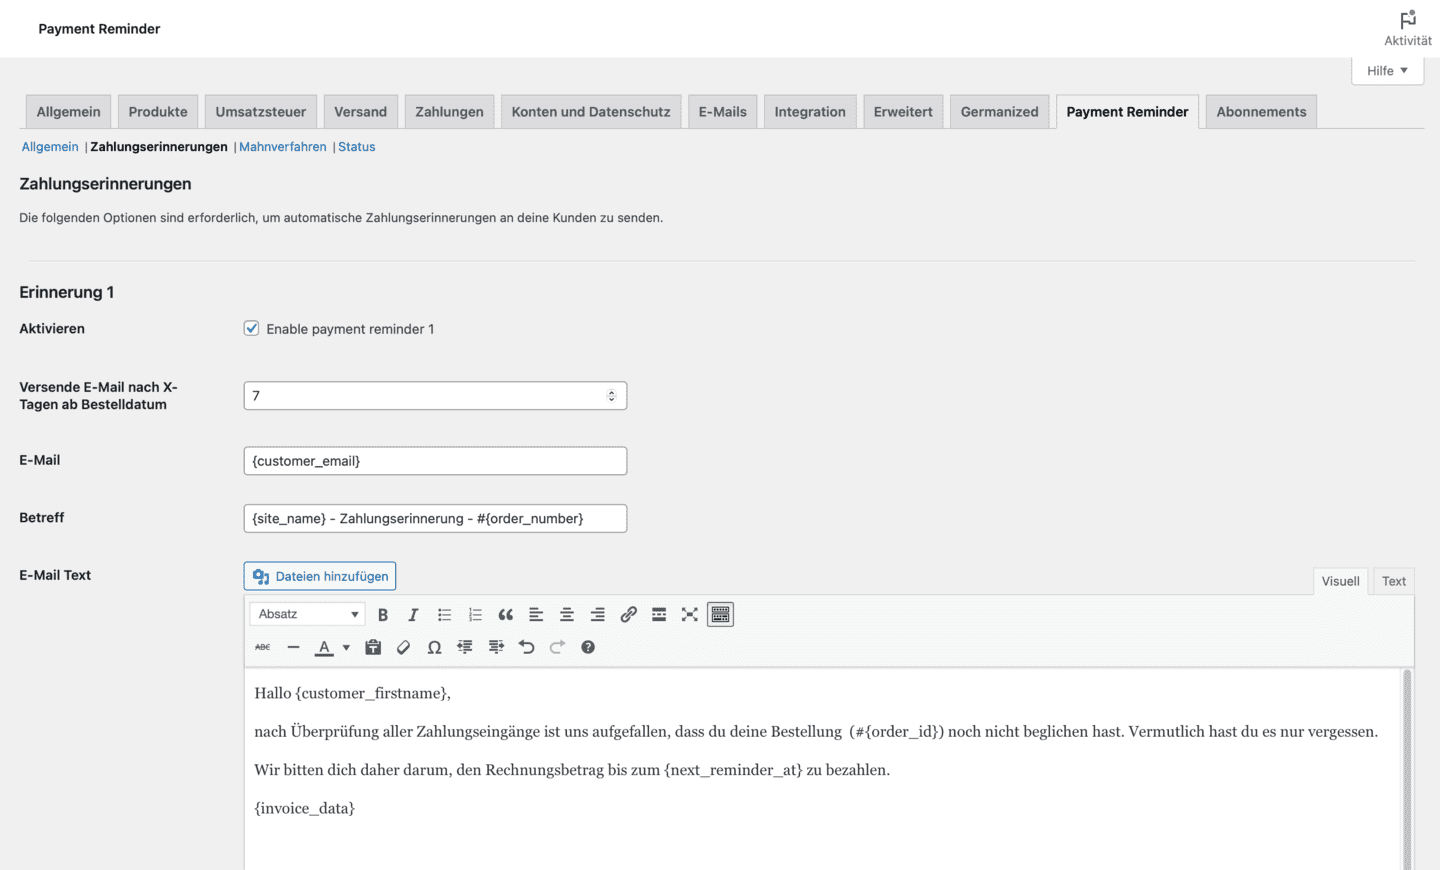Open the Absatz paragraph format dropdown
This screenshot has height=870, width=1440.
[307, 615]
